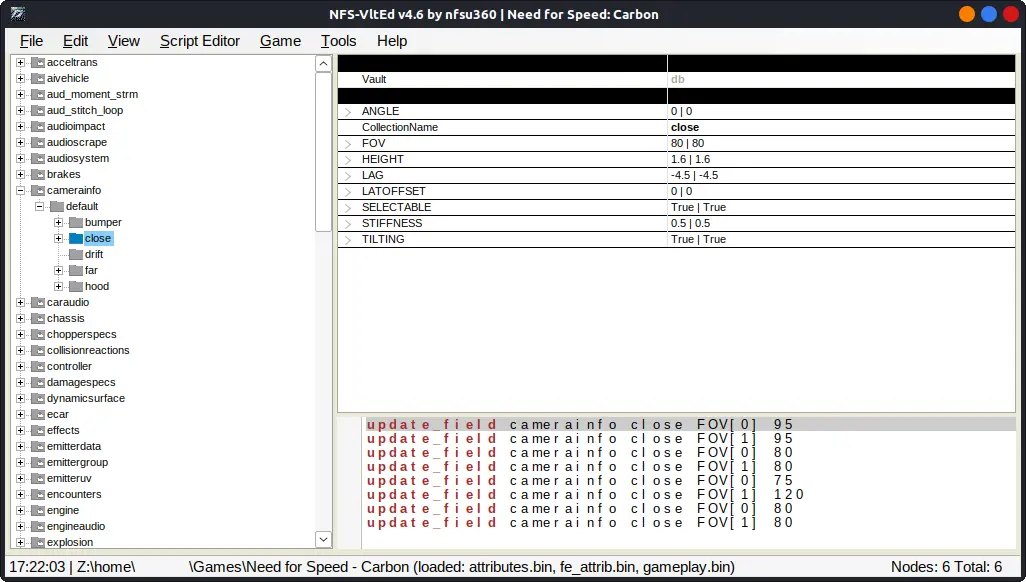Click the tree panel vertical scrollbar thumb
This screenshot has height=582, width=1026.
click(323, 151)
